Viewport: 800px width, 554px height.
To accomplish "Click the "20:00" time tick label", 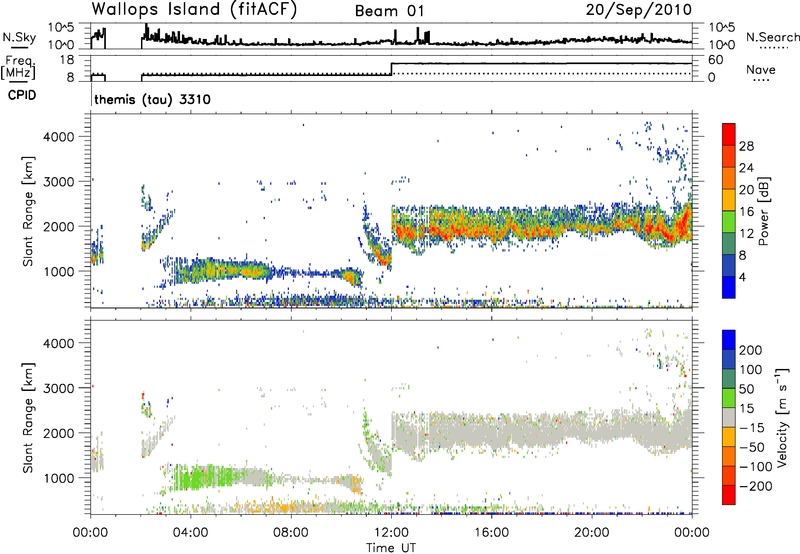I will (x=591, y=533).
